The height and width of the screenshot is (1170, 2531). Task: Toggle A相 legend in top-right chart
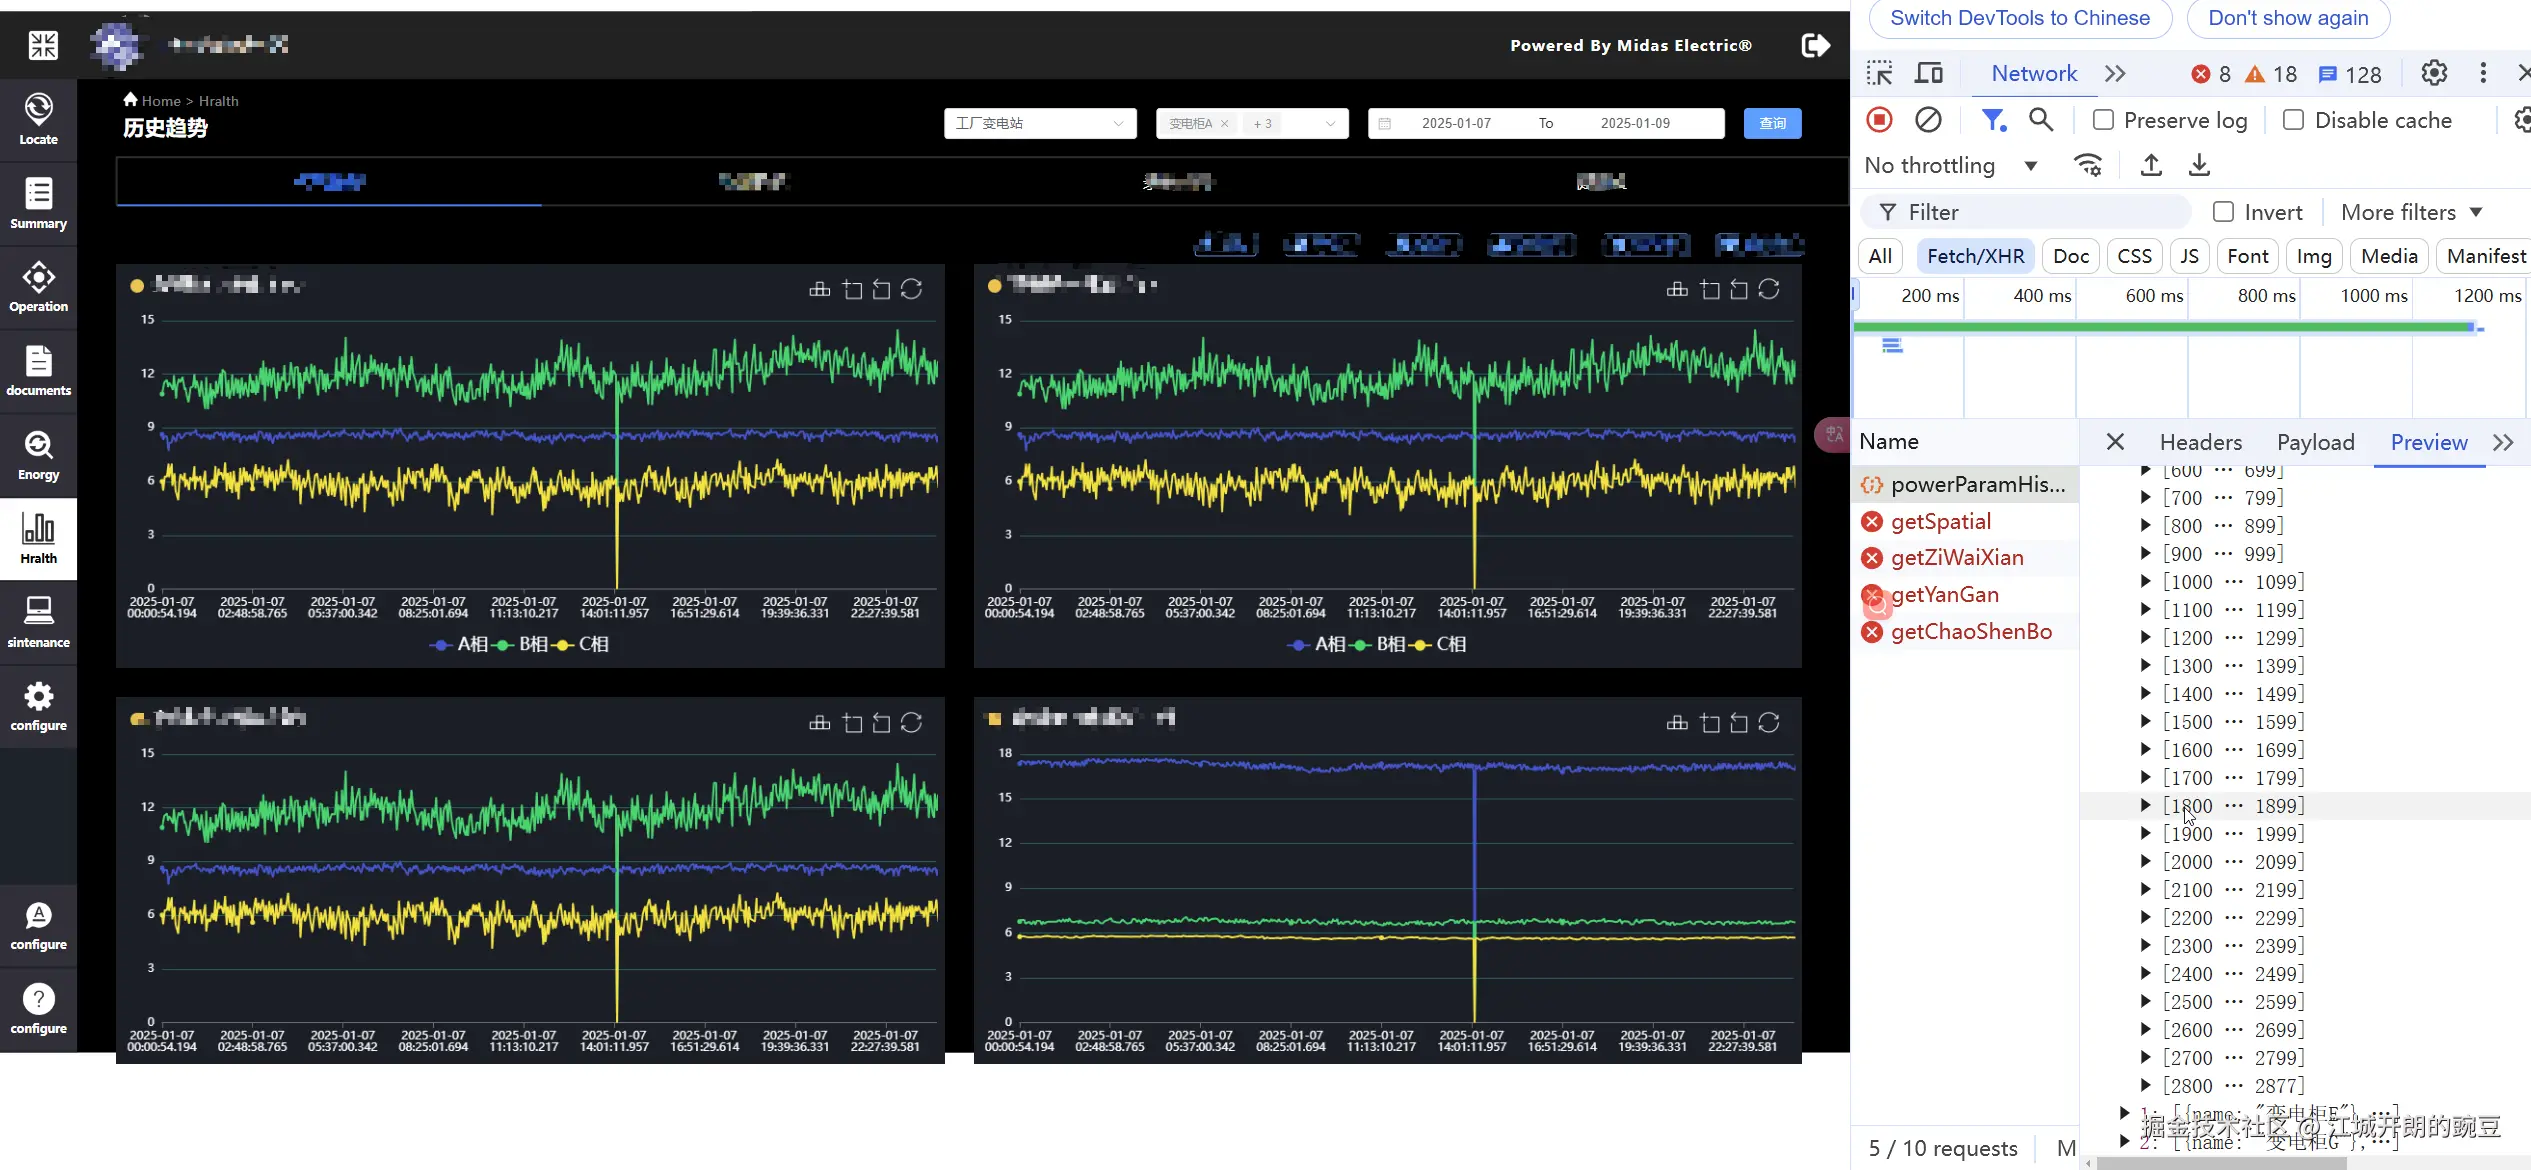(1316, 645)
